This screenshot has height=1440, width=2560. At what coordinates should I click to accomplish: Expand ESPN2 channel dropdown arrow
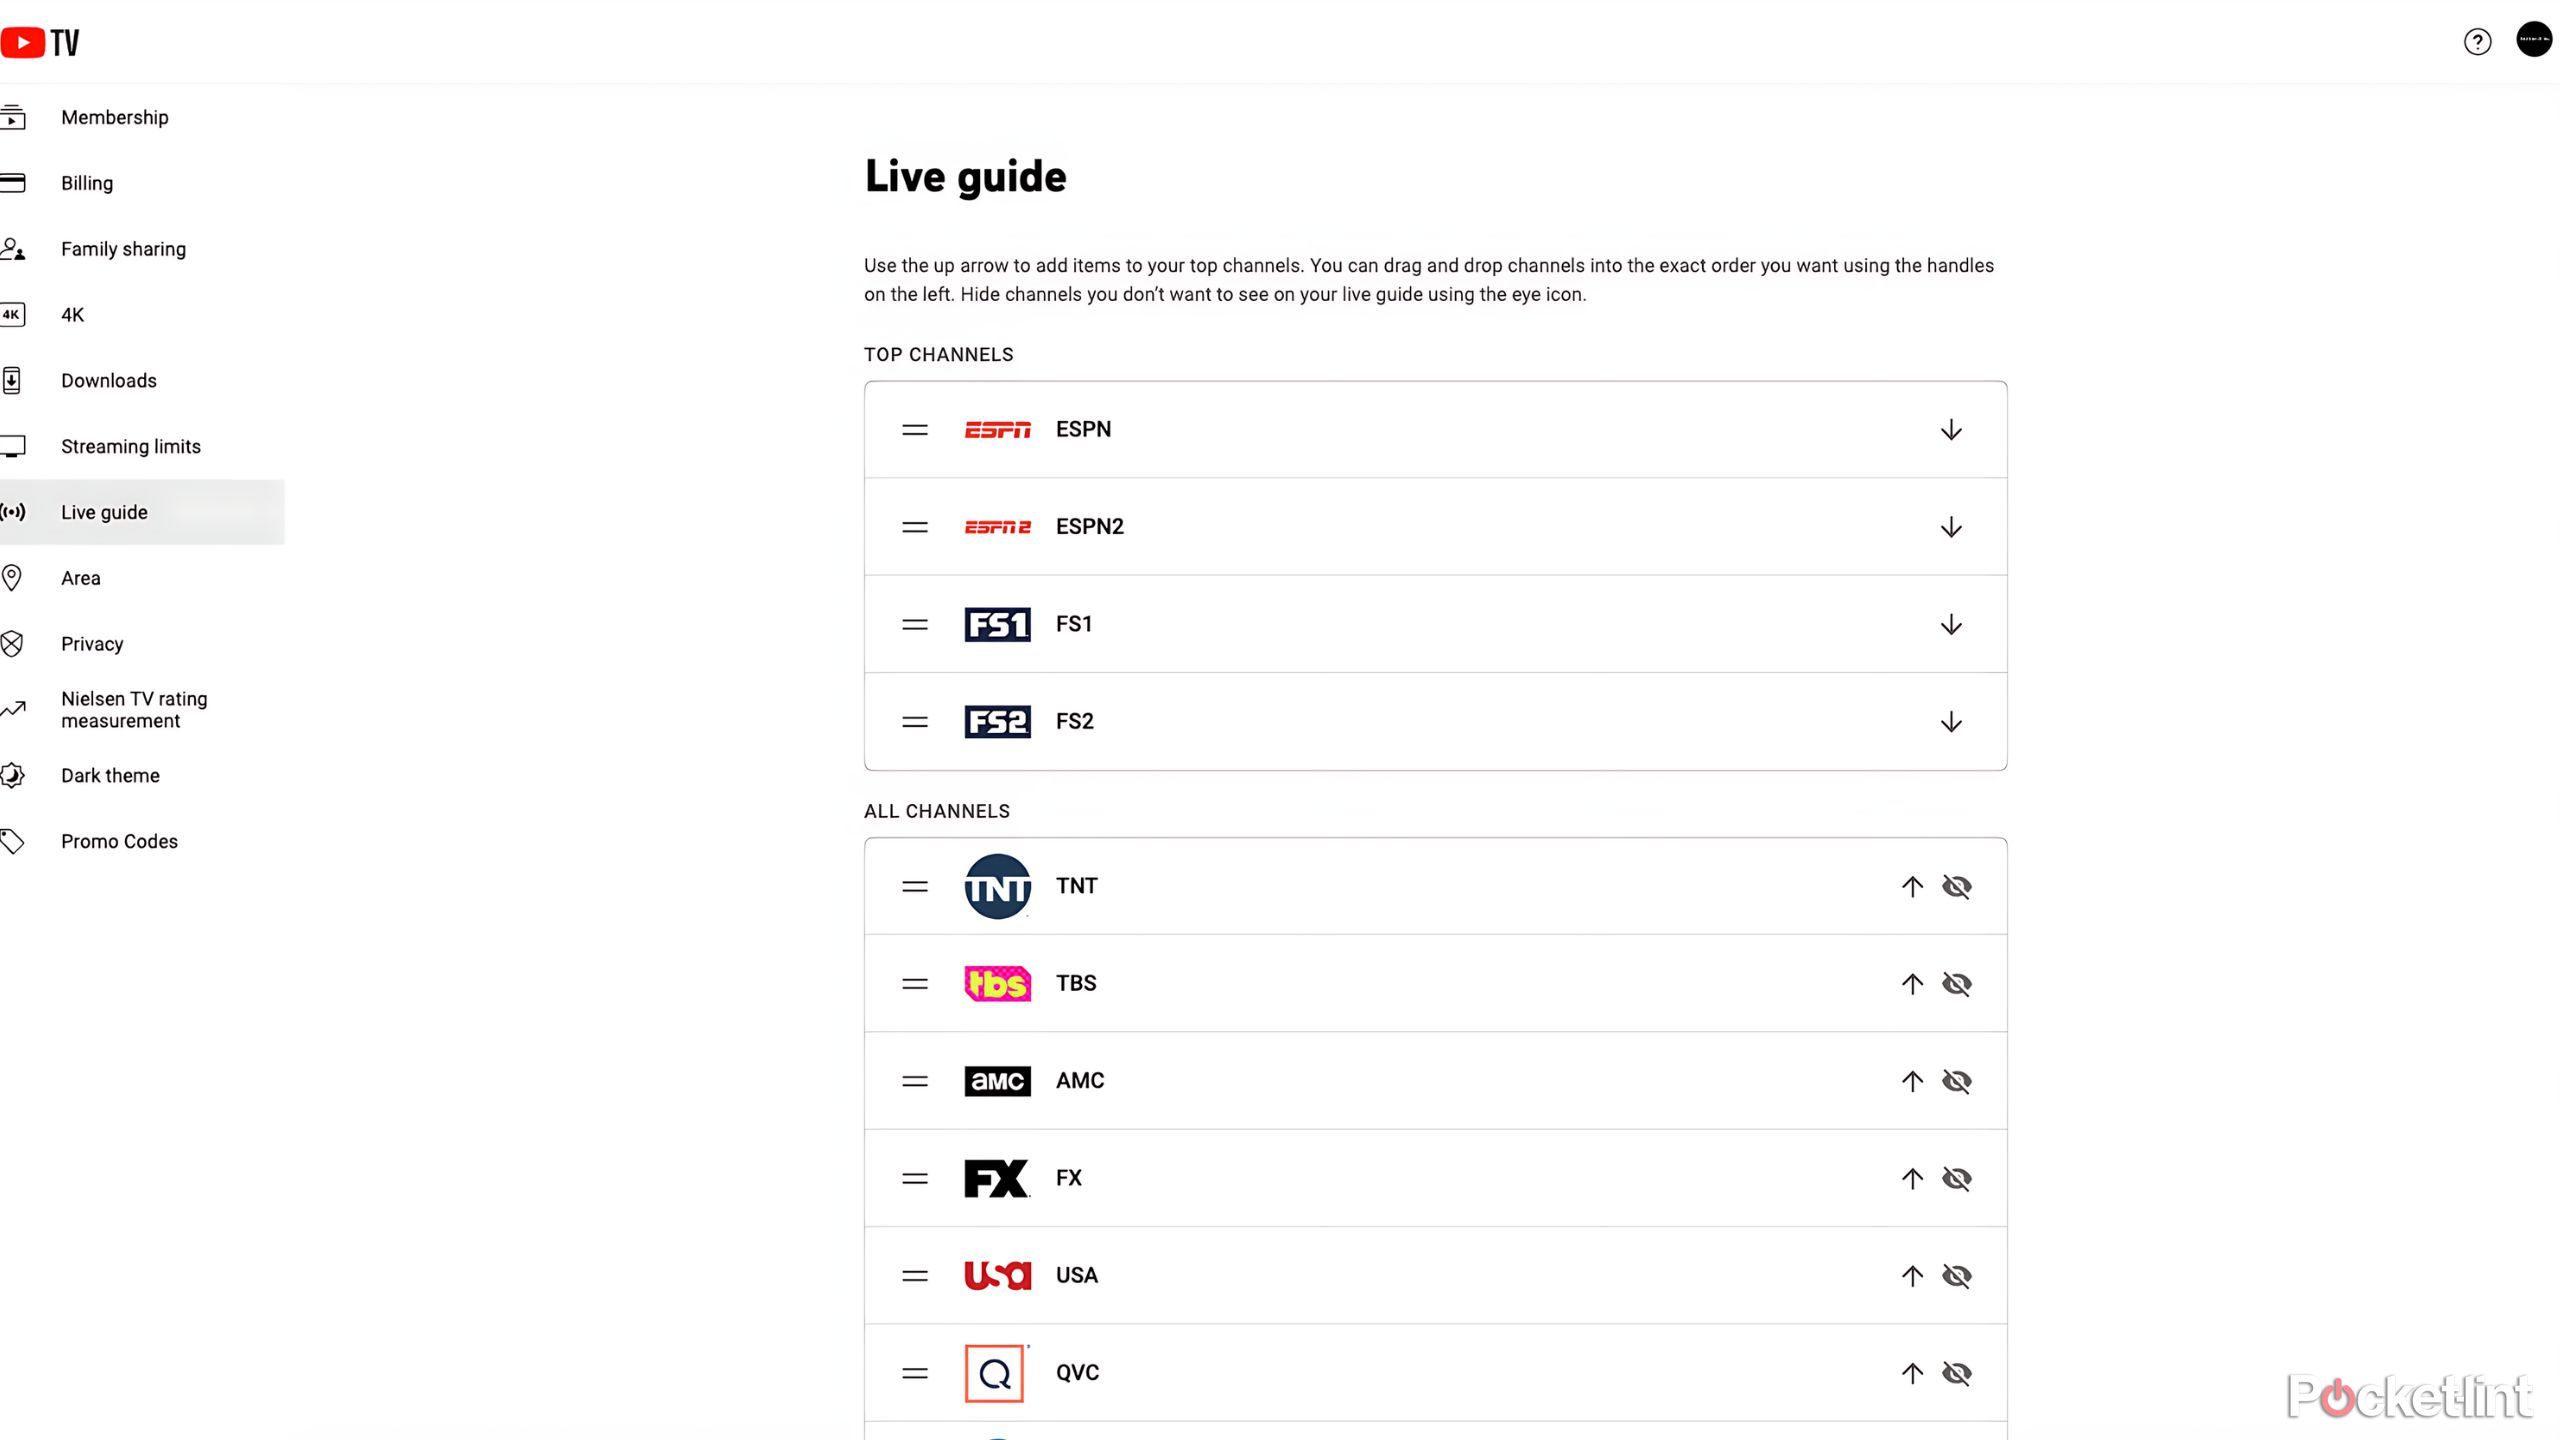click(x=1950, y=526)
